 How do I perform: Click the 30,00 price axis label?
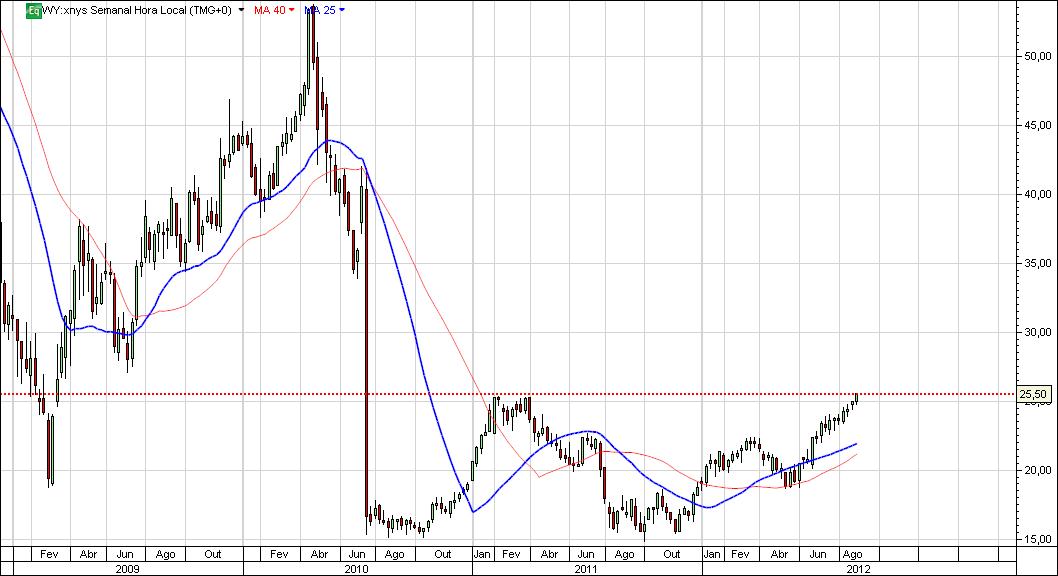[x=1037, y=332]
